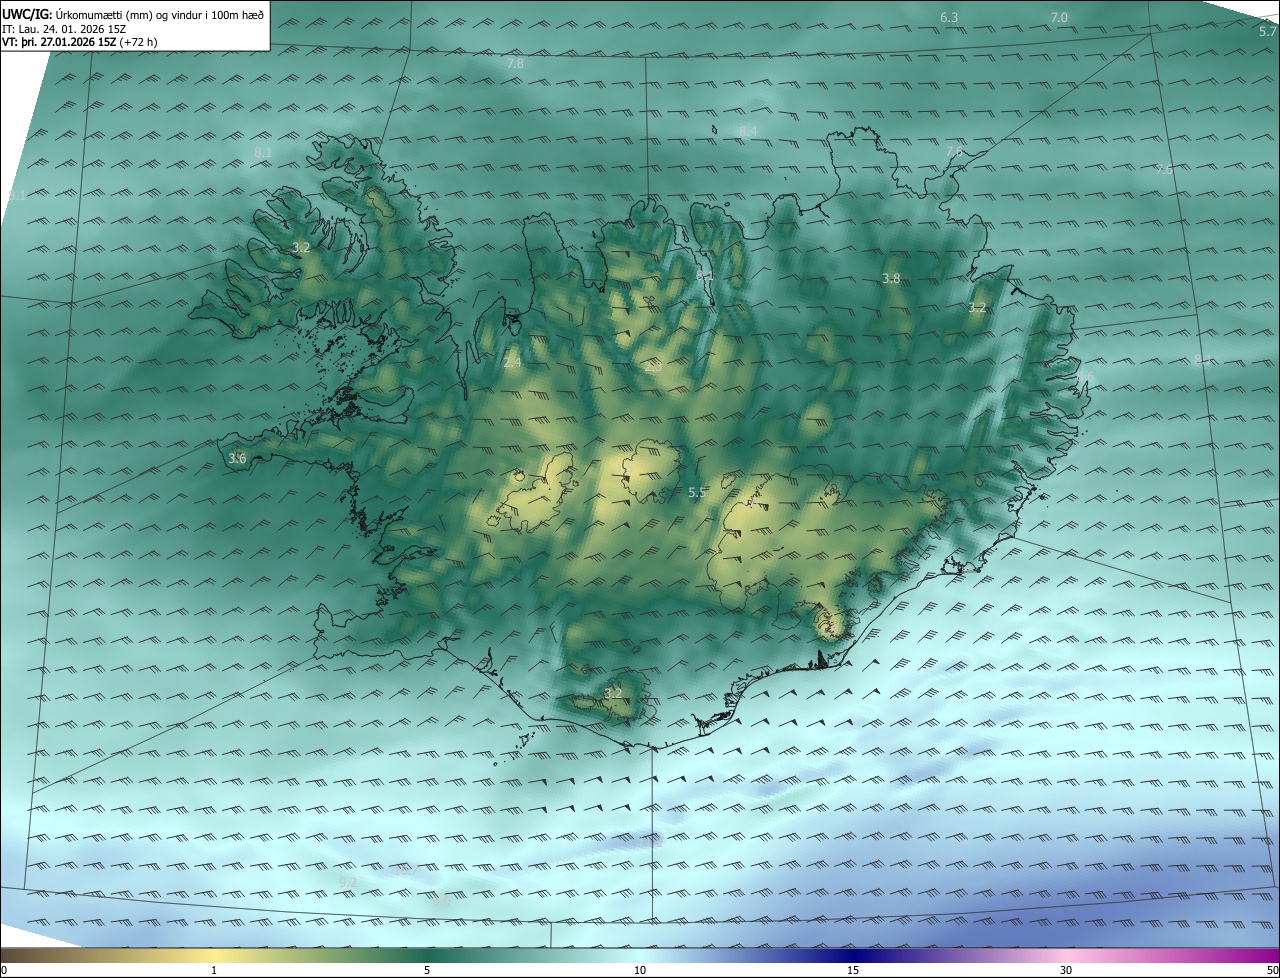Click the 10 tick on the color scale
This screenshot has height=978, width=1280.
(x=640, y=970)
